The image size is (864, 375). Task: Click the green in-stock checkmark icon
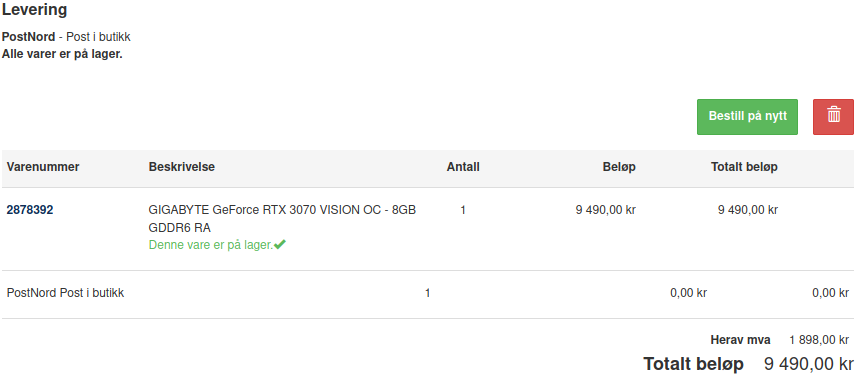tap(280, 244)
